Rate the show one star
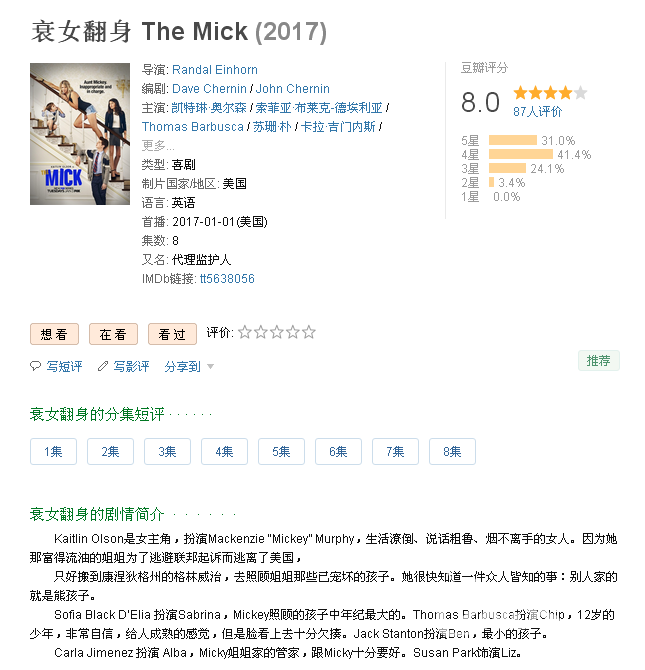 [x=244, y=332]
